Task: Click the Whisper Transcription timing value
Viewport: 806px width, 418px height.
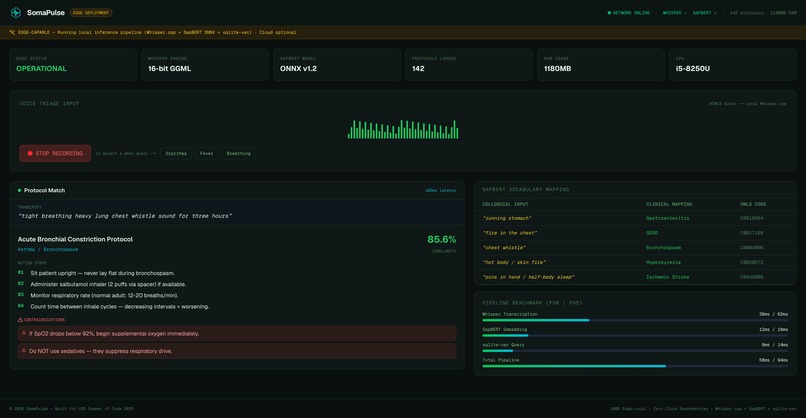Action: coord(773,314)
